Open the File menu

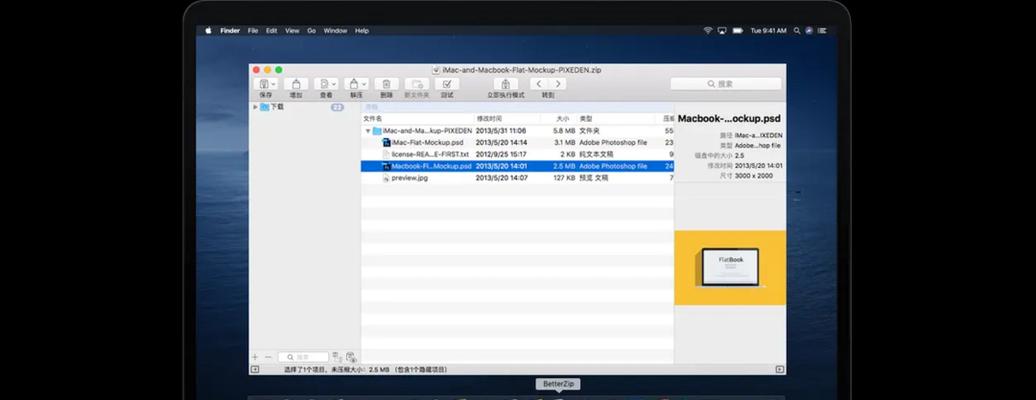(253, 30)
